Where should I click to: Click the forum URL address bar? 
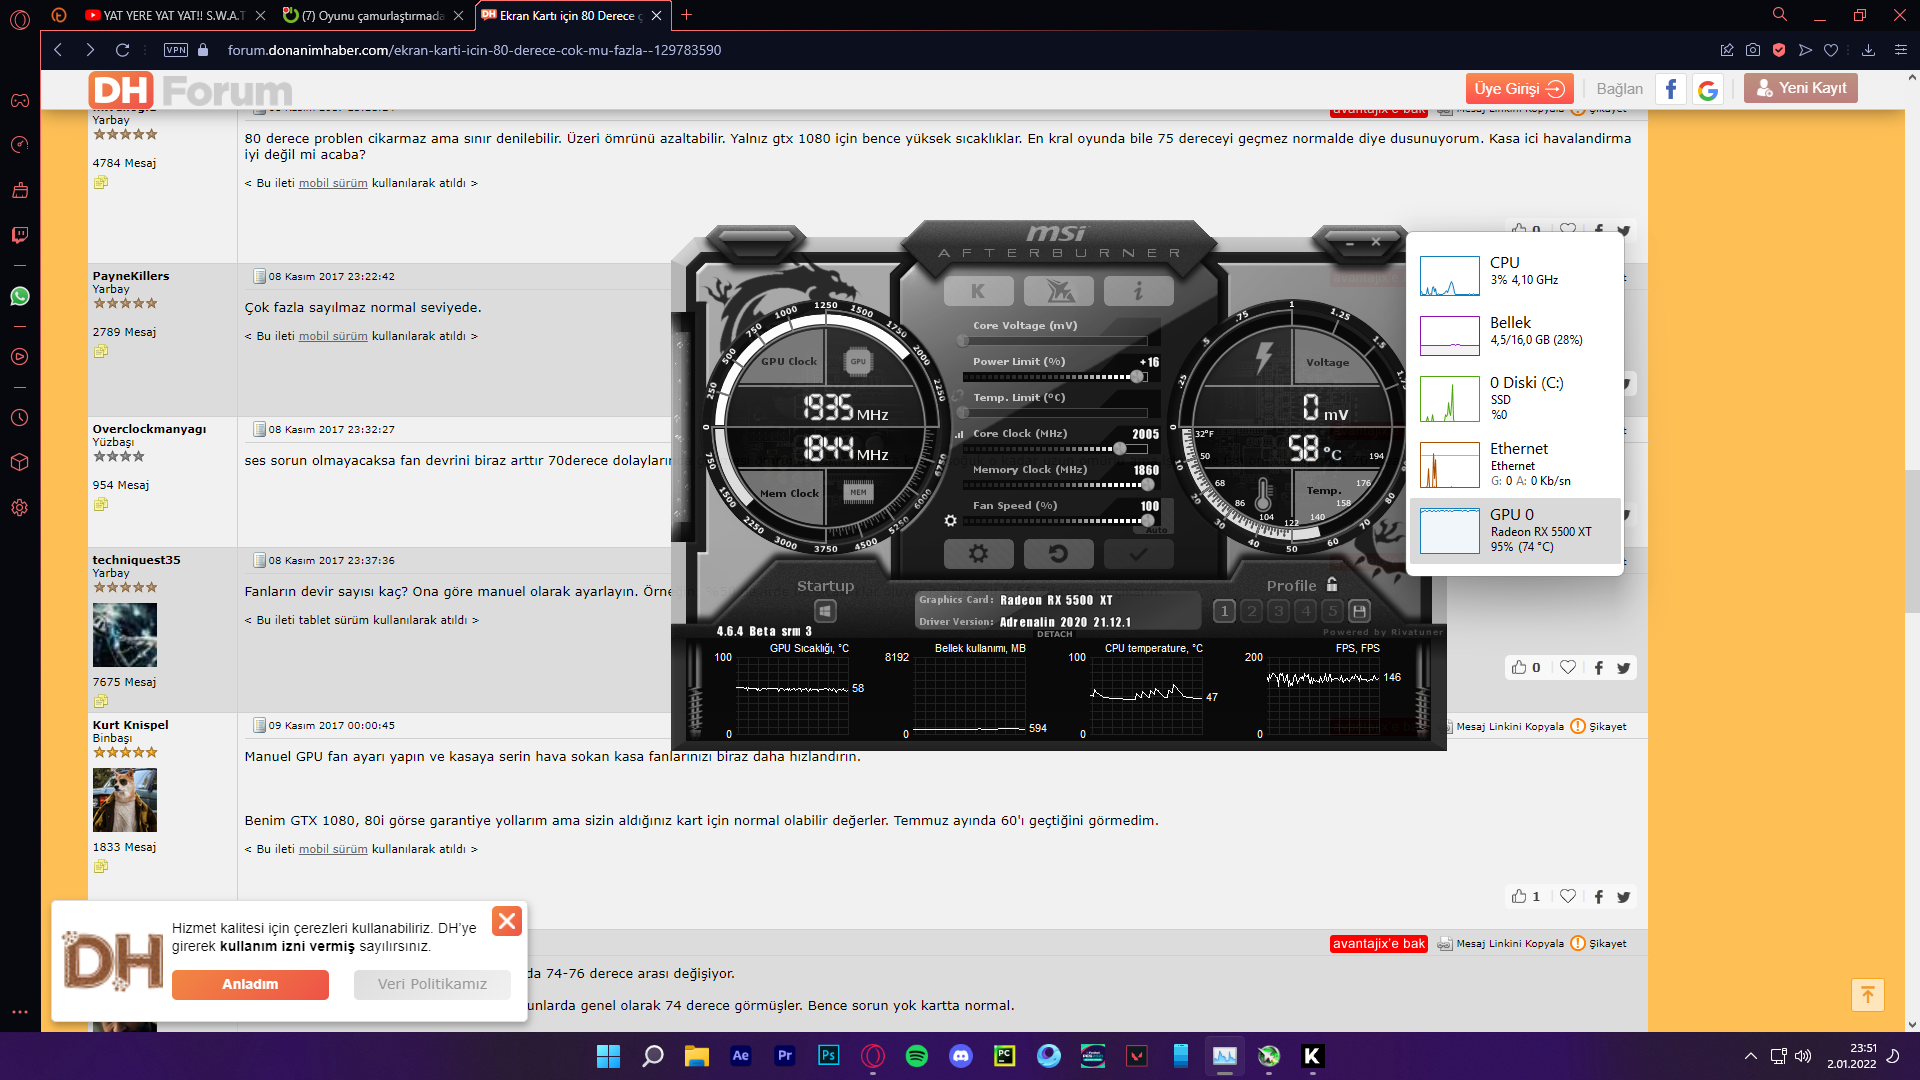[x=474, y=50]
